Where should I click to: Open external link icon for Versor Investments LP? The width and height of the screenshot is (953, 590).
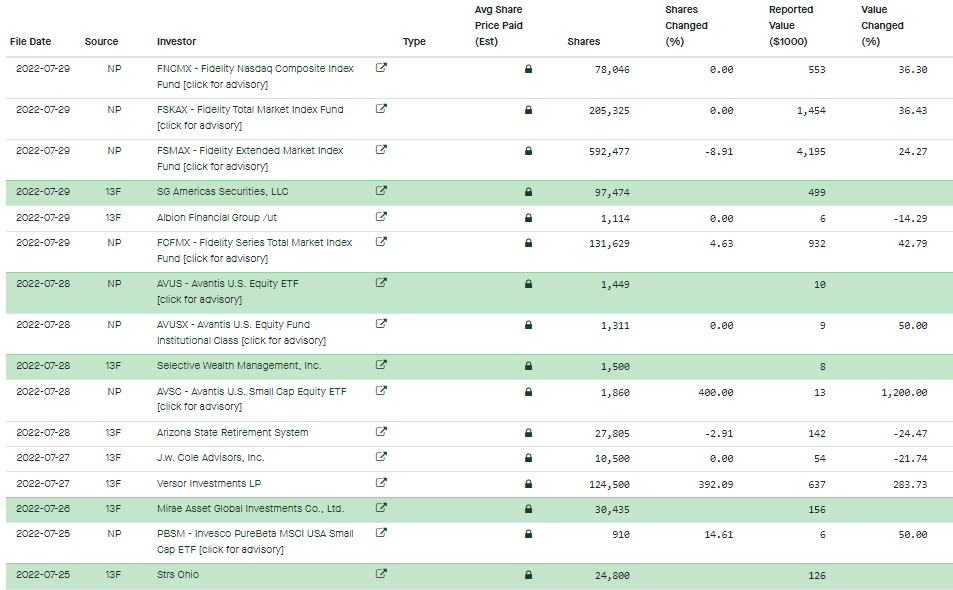381,482
